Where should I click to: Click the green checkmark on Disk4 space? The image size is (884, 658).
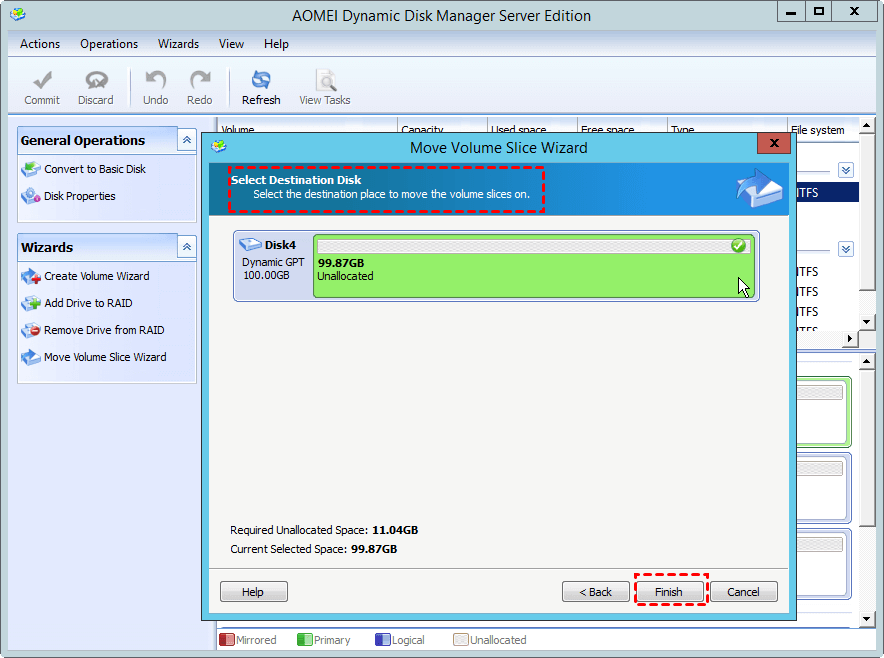[738, 245]
